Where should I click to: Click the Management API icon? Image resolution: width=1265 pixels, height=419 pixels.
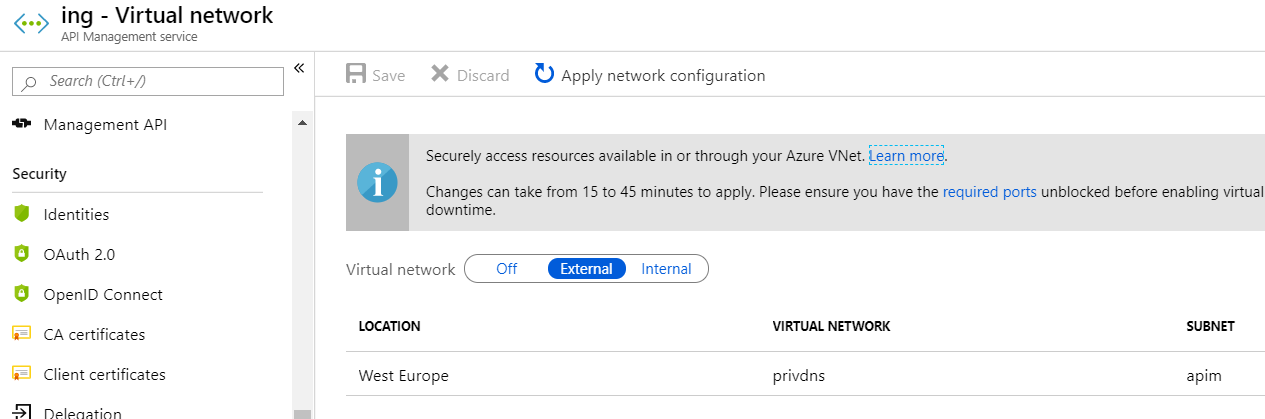point(22,125)
